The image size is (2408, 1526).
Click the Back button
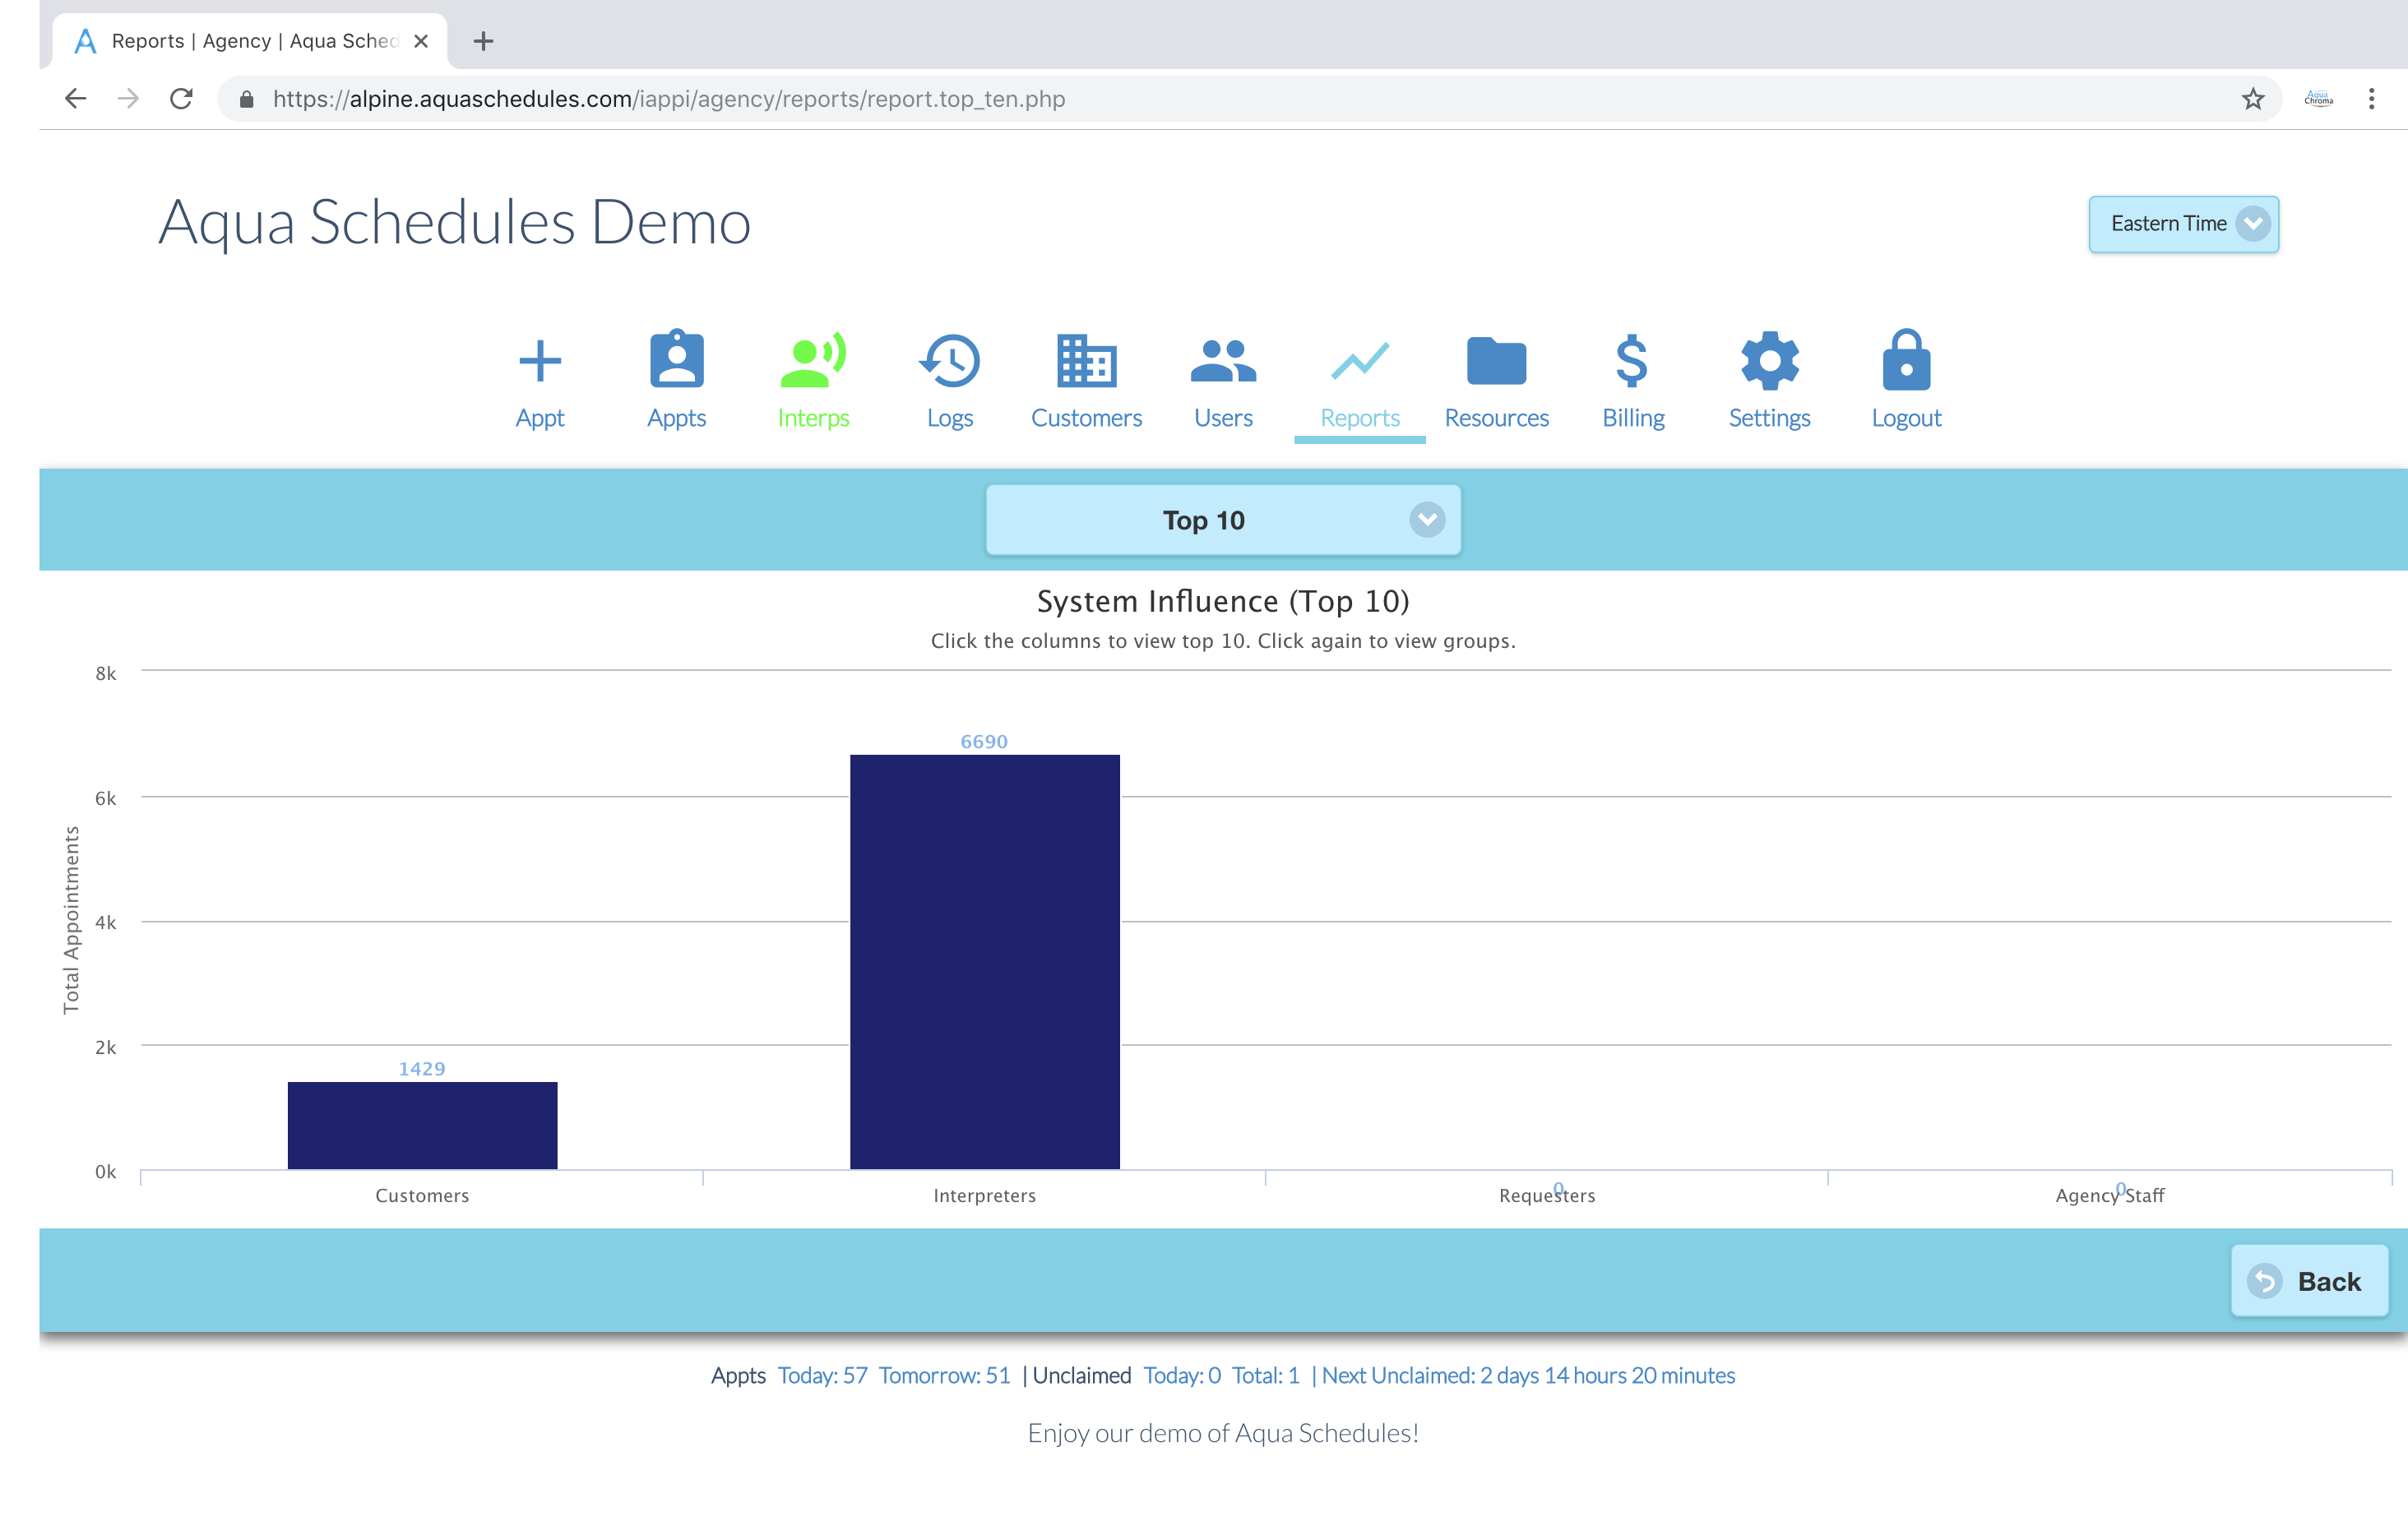2309,1281
